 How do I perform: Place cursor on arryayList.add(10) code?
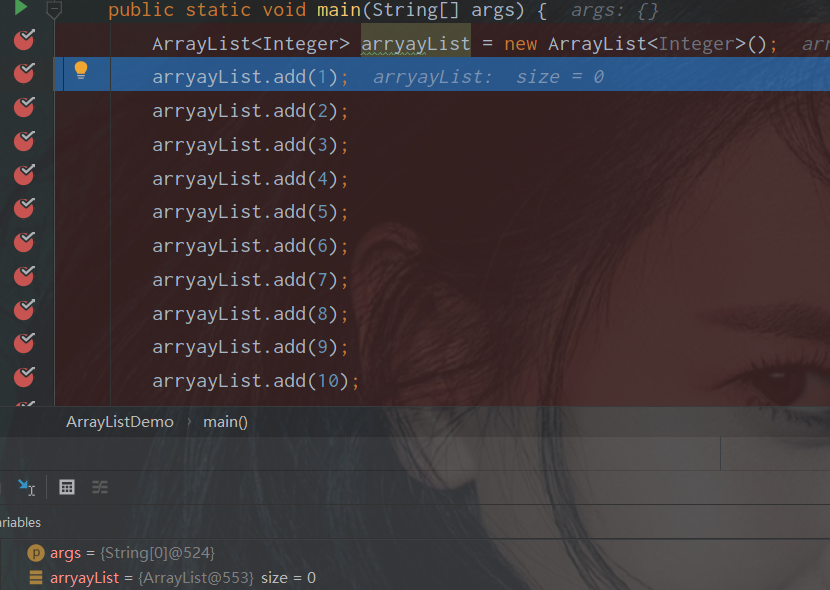[x=255, y=381]
